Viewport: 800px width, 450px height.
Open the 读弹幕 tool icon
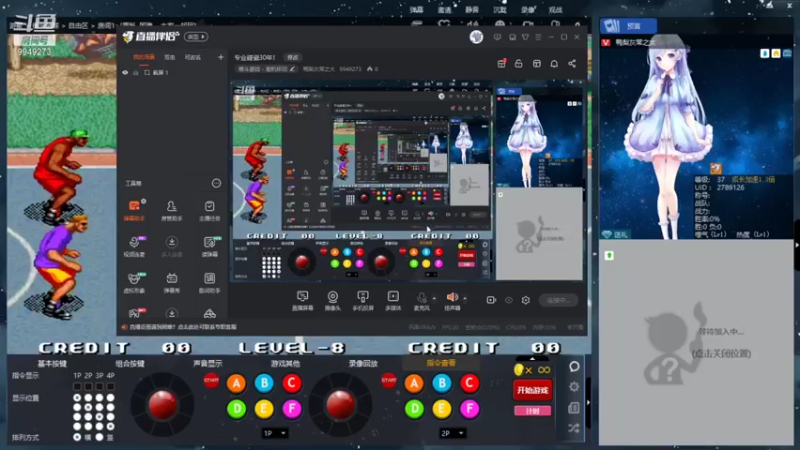209,246
